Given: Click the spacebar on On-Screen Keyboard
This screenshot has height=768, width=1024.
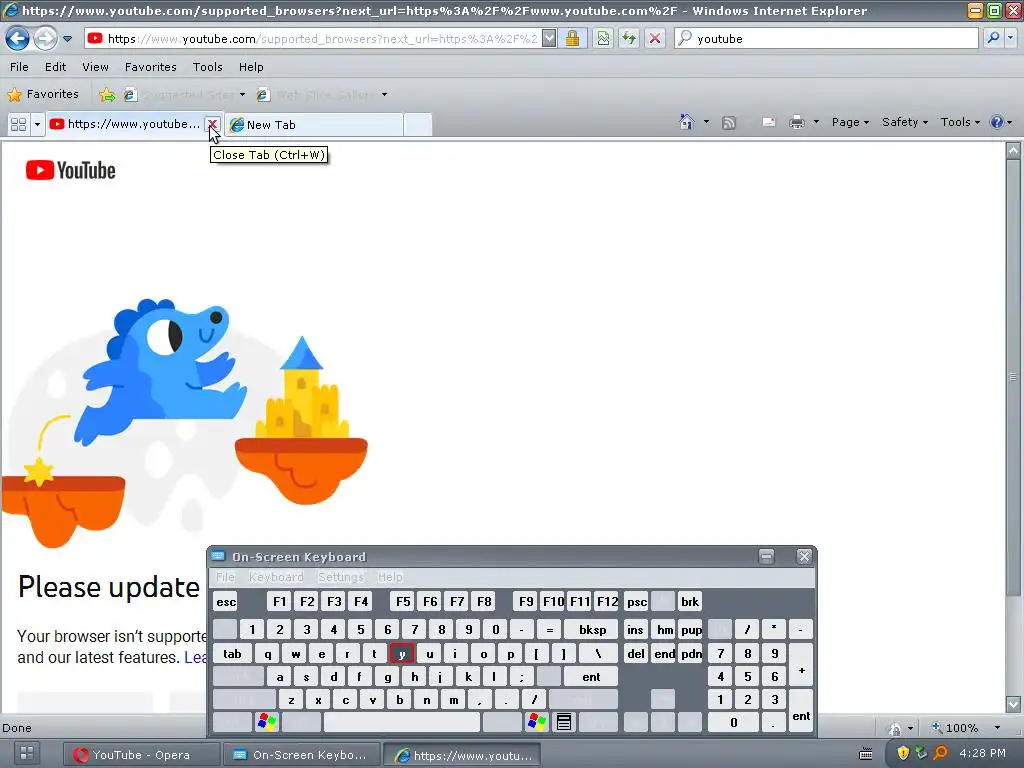Looking at the screenshot, I should tap(402, 722).
